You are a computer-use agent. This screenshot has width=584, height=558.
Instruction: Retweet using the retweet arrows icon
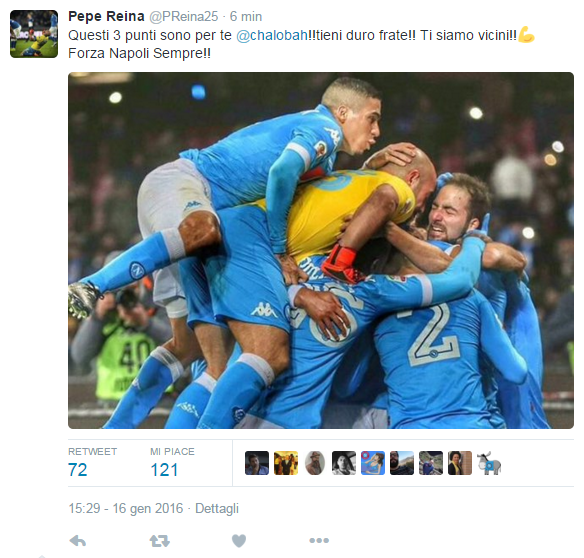click(x=159, y=540)
